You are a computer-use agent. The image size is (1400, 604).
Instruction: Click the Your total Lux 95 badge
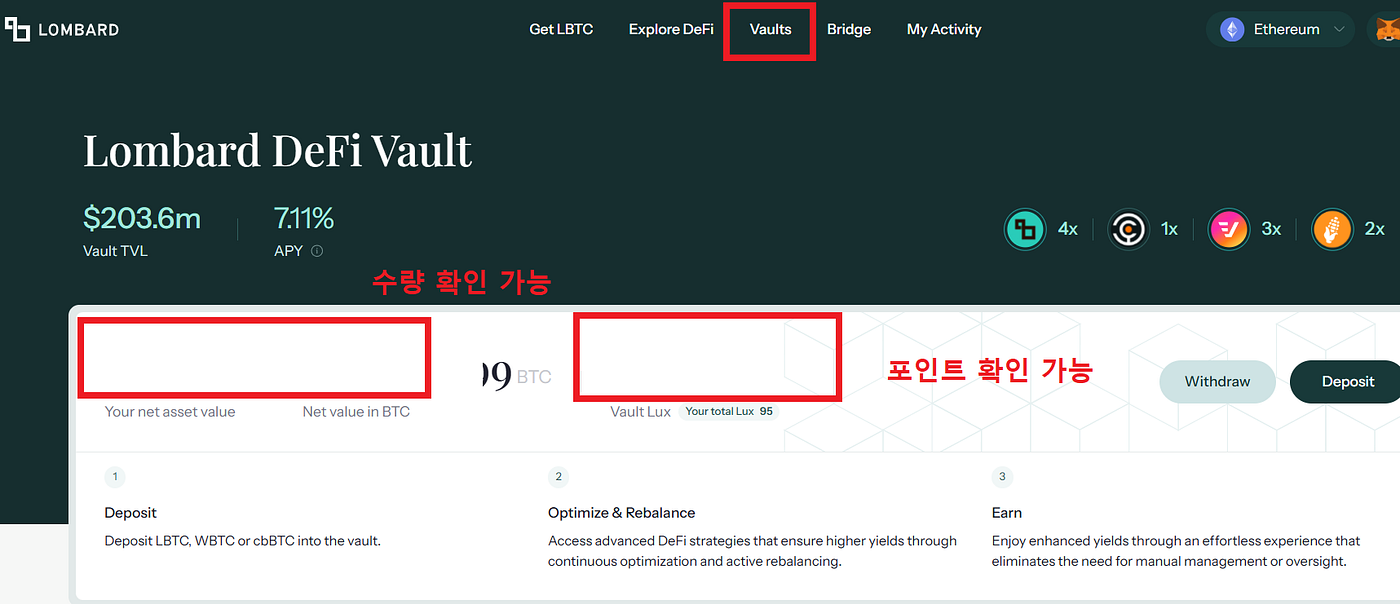coord(729,411)
